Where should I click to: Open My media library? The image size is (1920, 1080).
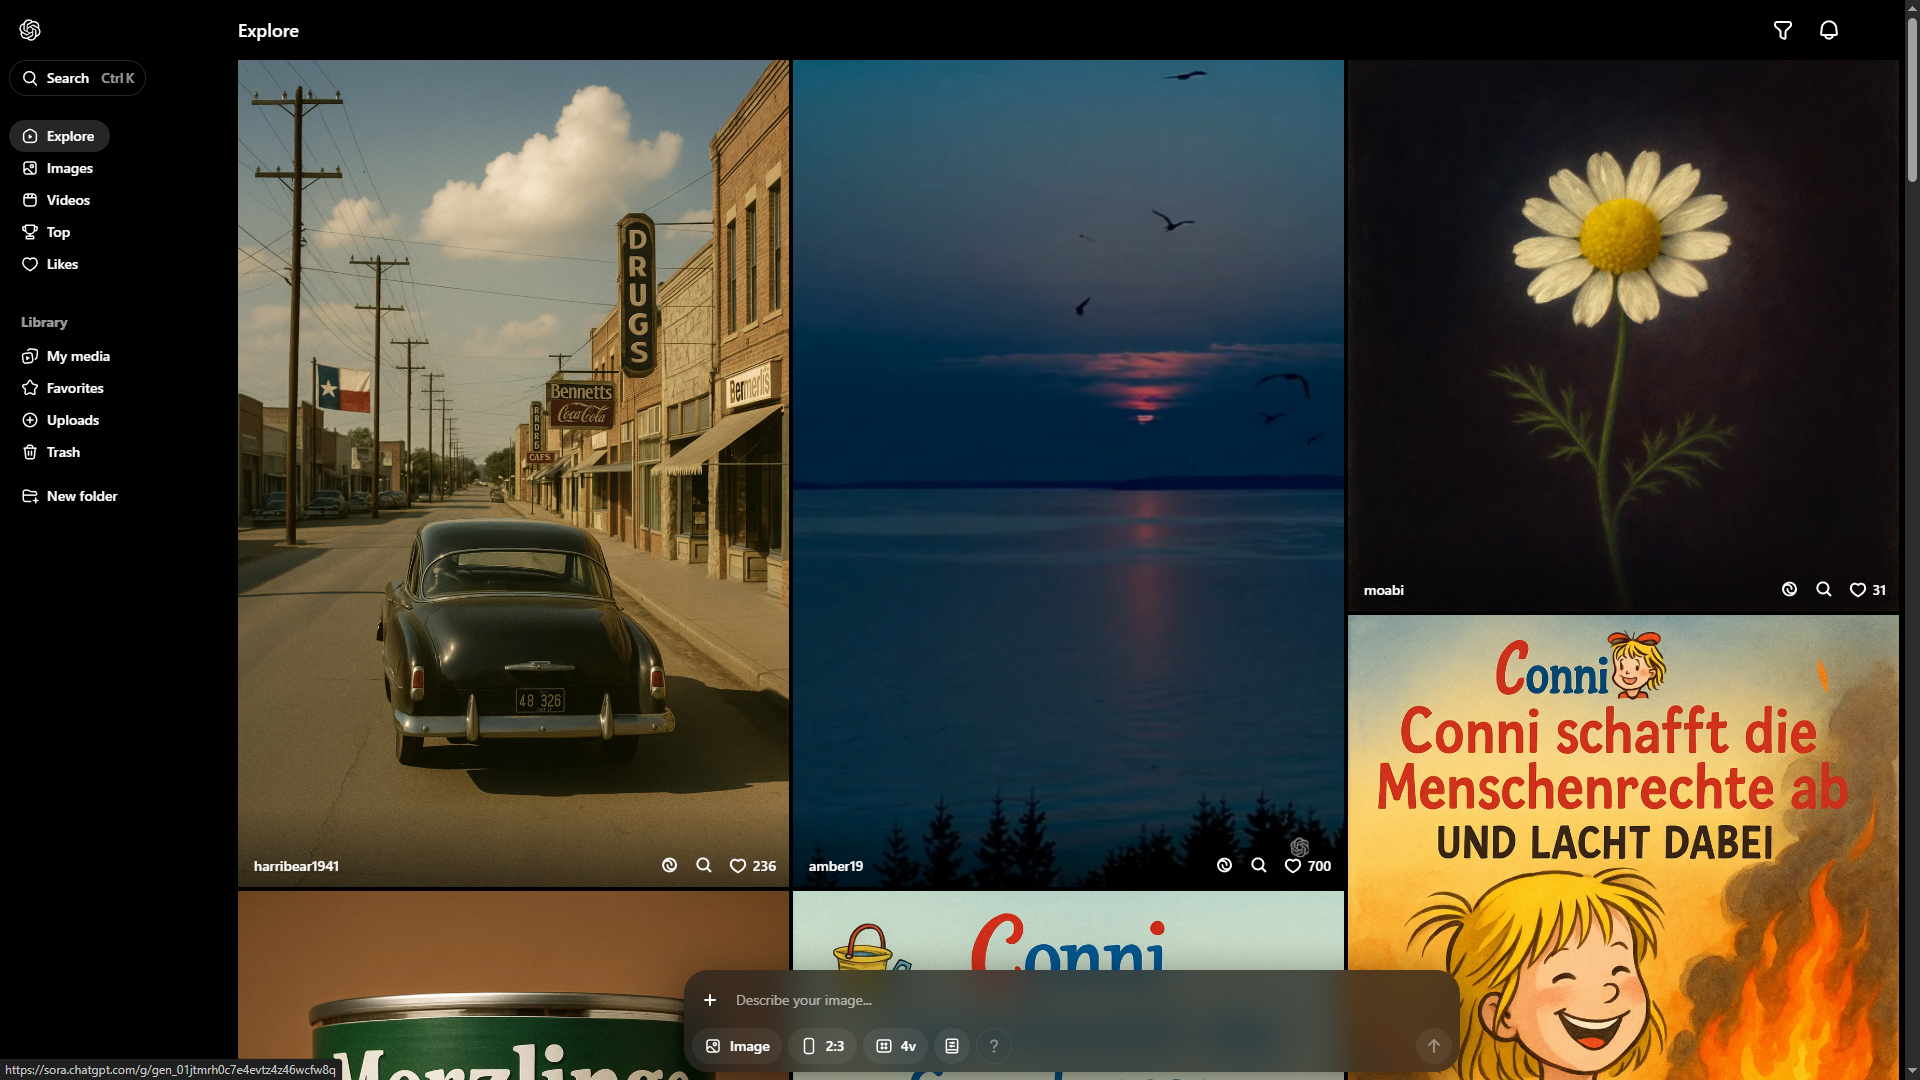(x=66, y=356)
